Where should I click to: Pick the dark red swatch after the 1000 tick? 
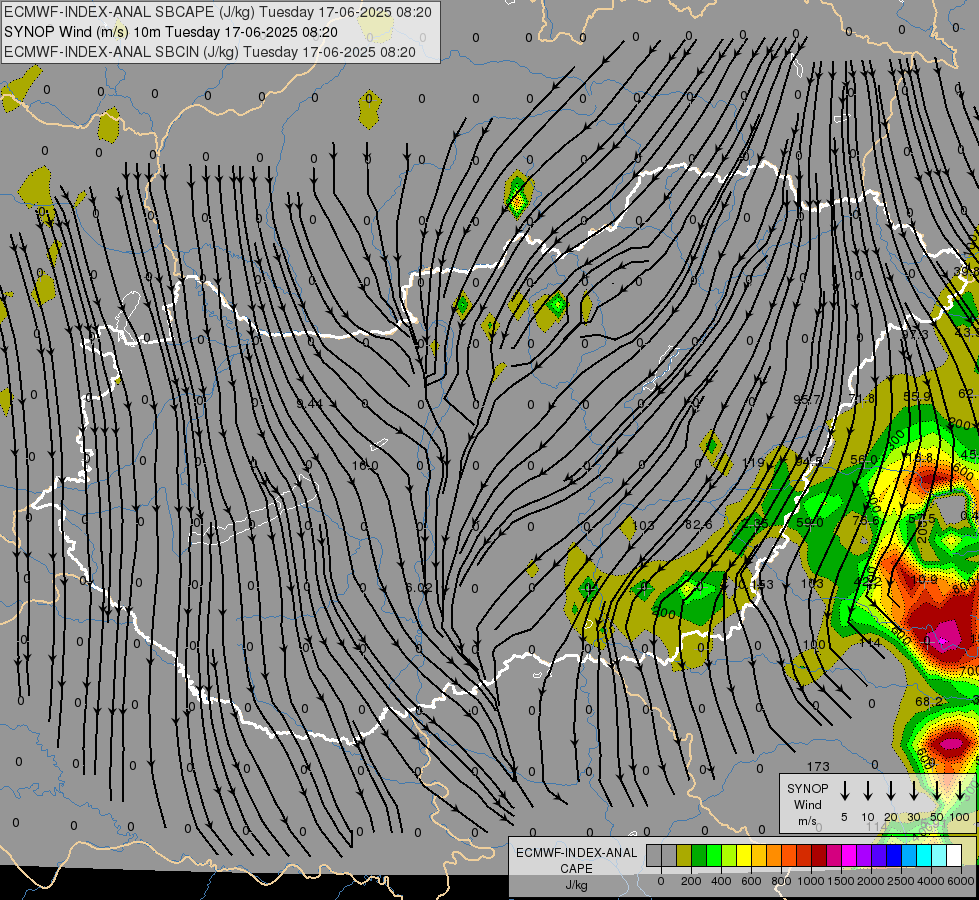[x=820, y=855]
